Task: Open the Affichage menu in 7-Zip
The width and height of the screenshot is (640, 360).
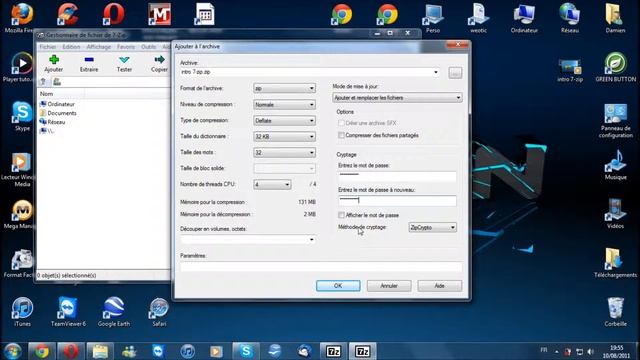Action: (x=98, y=47)
